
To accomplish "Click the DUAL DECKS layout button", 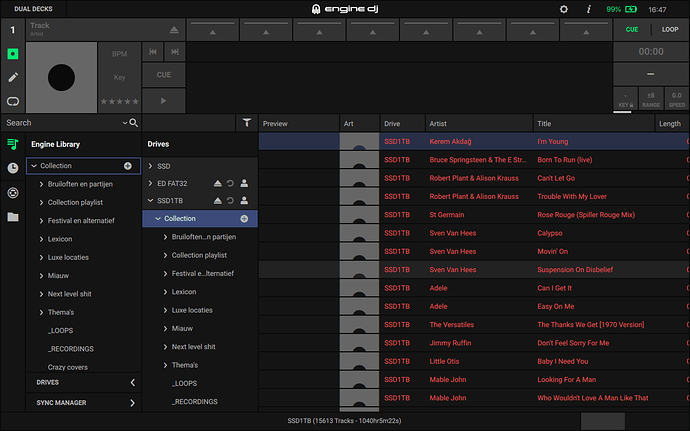I will coord(33,9).
